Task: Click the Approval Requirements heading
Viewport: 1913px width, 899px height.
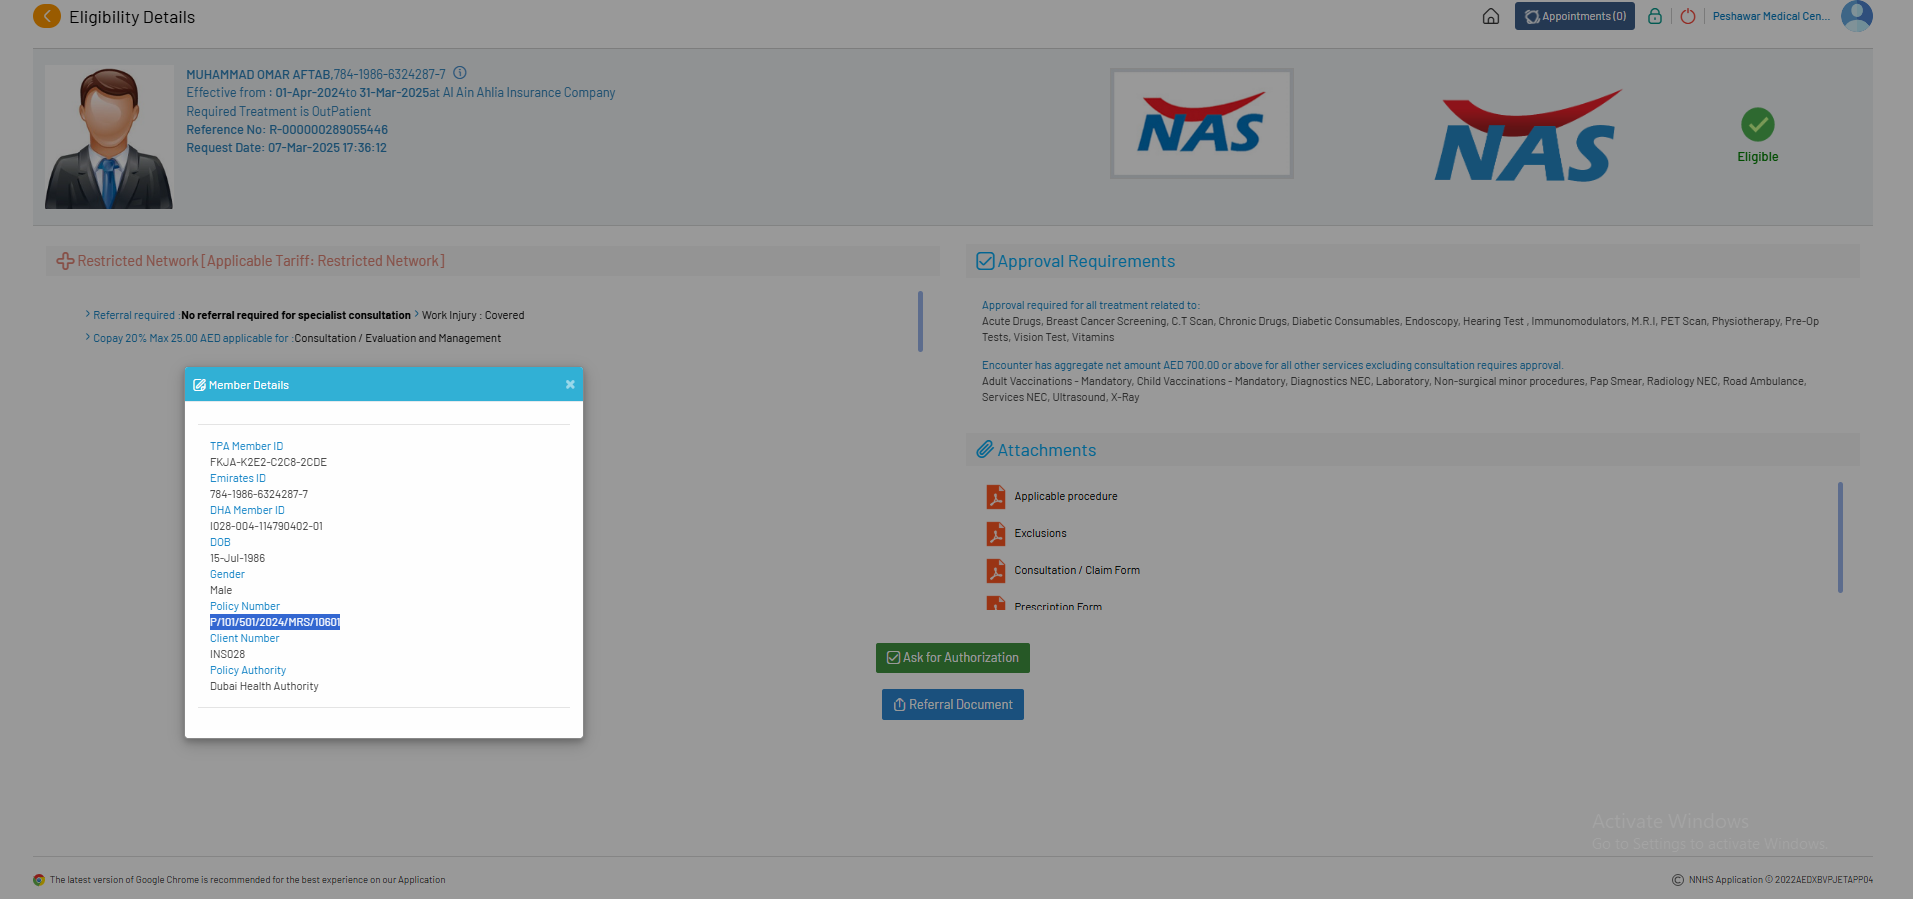Action: (1086, 261)
